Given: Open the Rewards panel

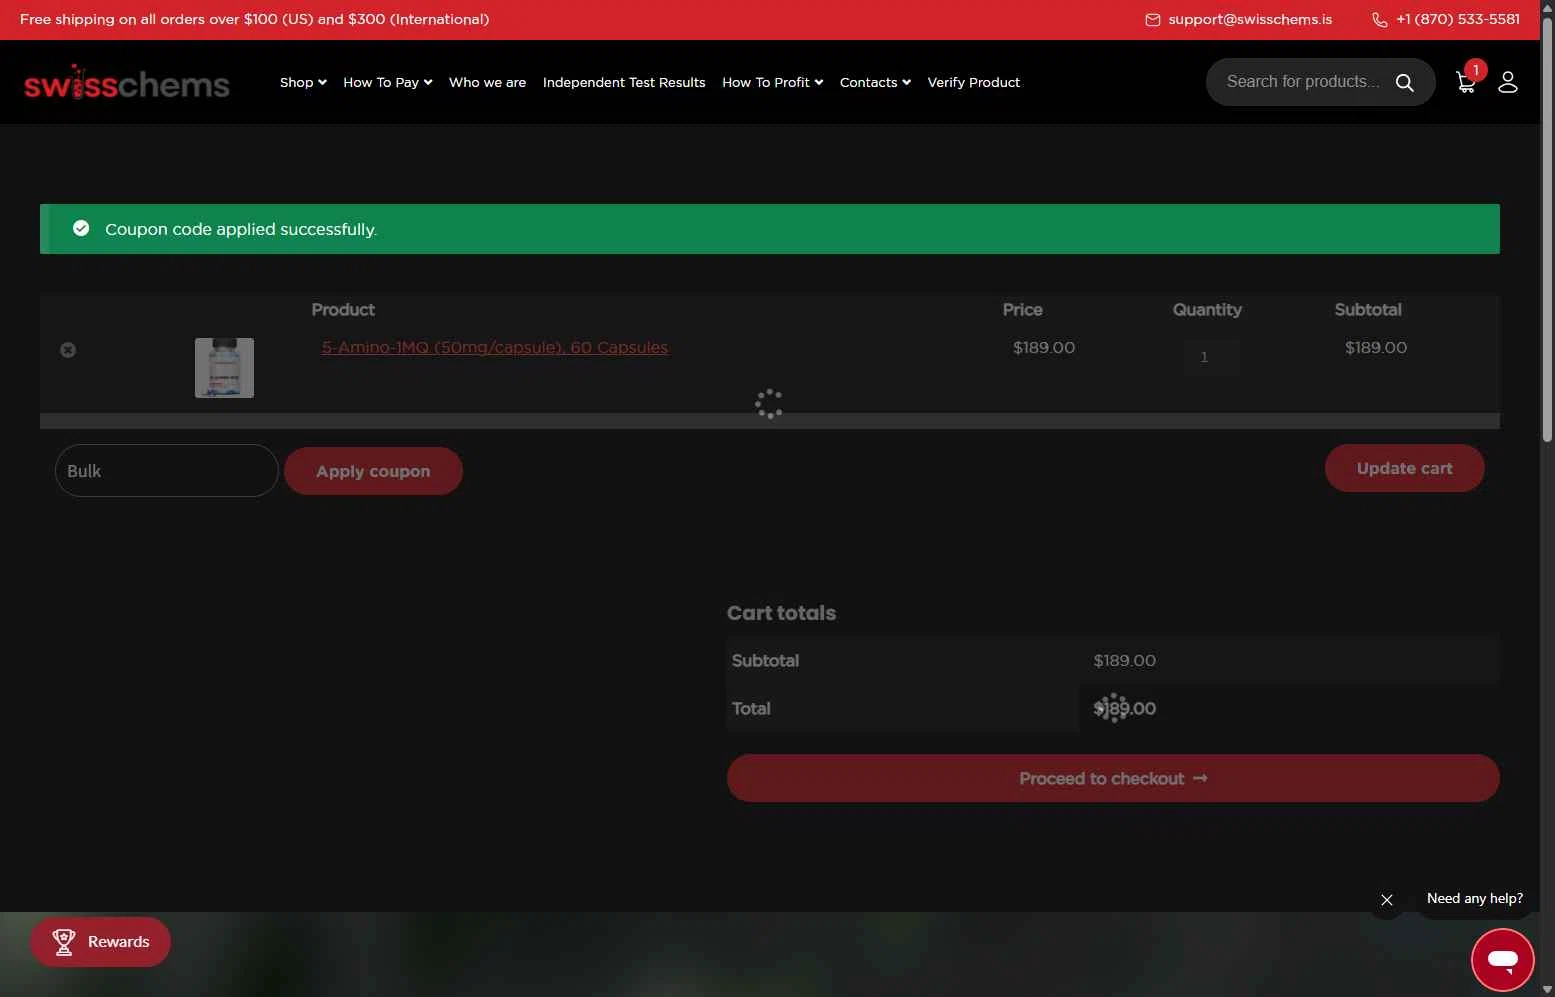Looking at the screenshot, I should pos(100,942).
